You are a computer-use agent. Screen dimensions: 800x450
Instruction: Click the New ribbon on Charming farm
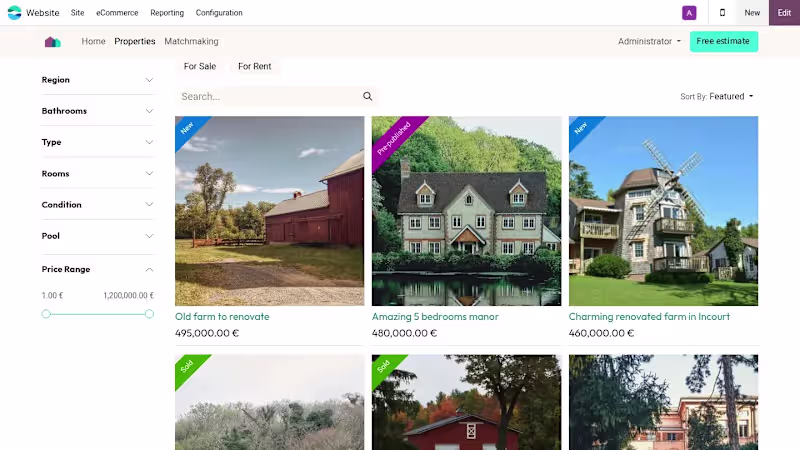coord(581,128)
